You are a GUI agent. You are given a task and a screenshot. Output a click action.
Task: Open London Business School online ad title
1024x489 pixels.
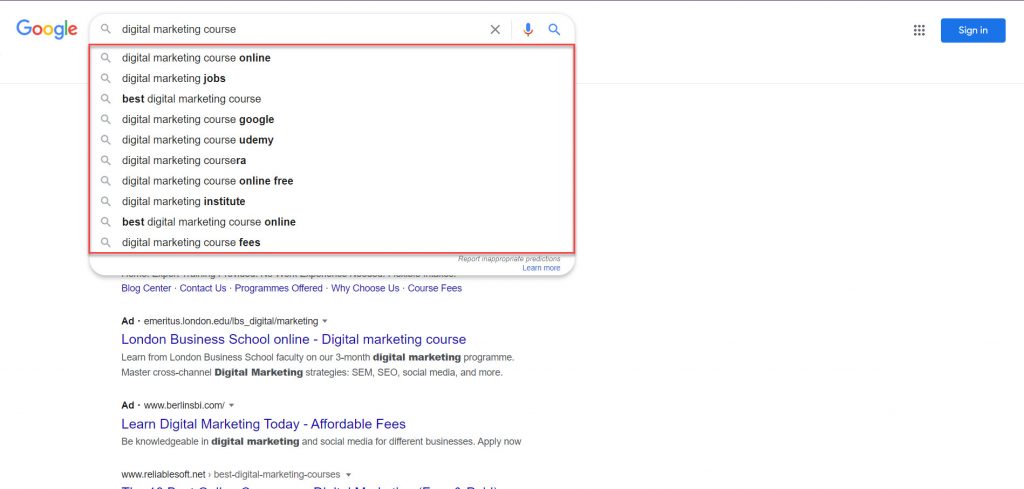(294, 339)
